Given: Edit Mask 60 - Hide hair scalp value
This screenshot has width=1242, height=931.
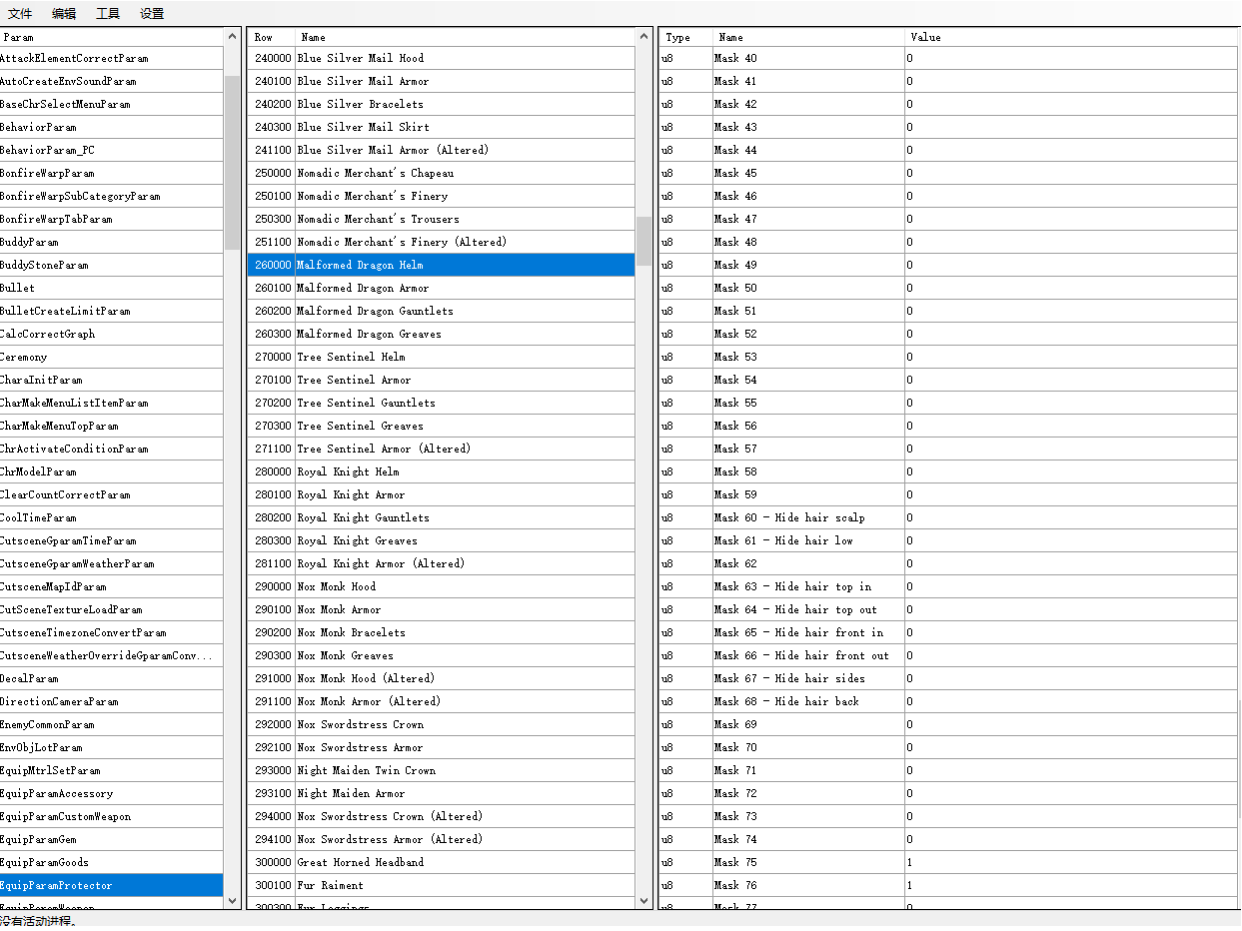Looking at the screenshot, I should [1070, 518].
